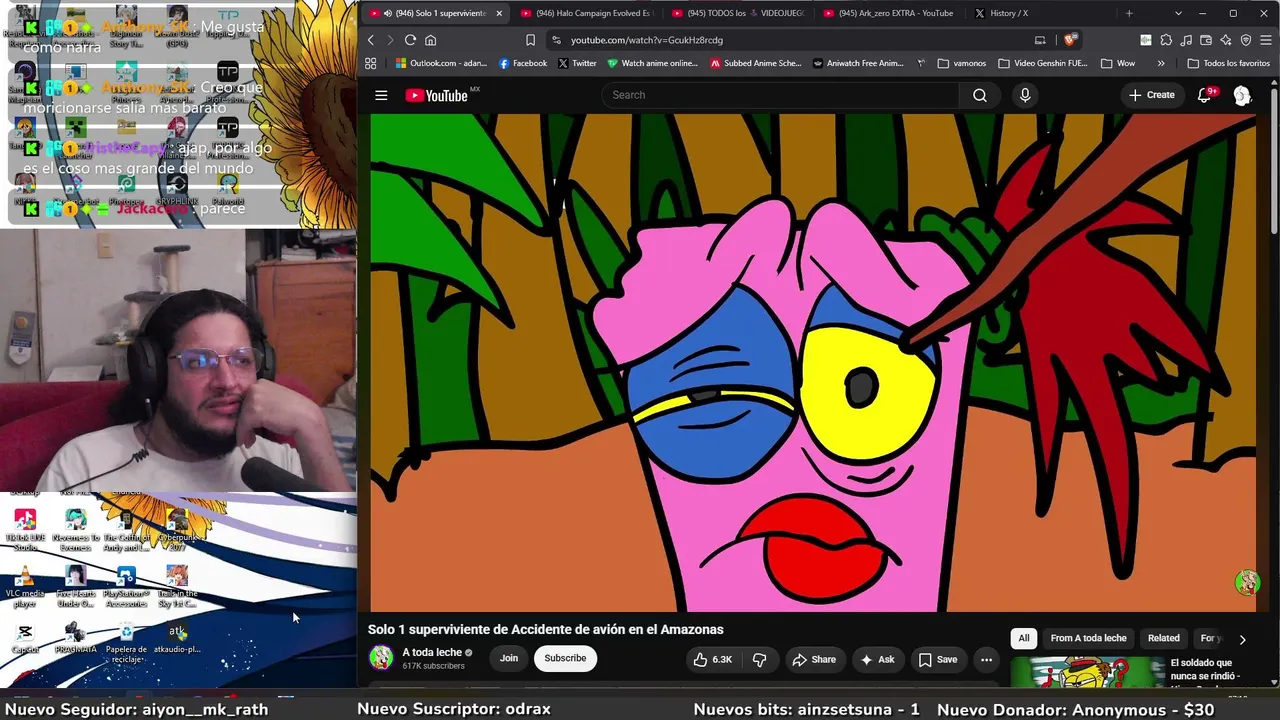Click the browser address bar URL
The height and width of the screenshot is (720, 1280).
click(x=647, y=40)
